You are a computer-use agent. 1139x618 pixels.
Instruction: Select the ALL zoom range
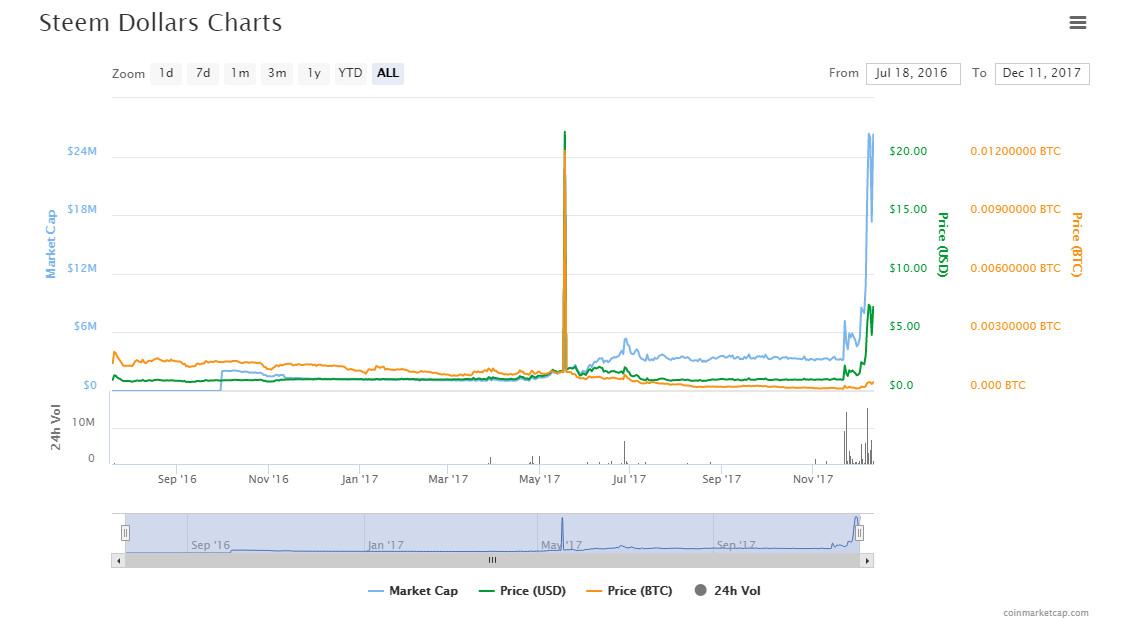(x=388, y=73)
